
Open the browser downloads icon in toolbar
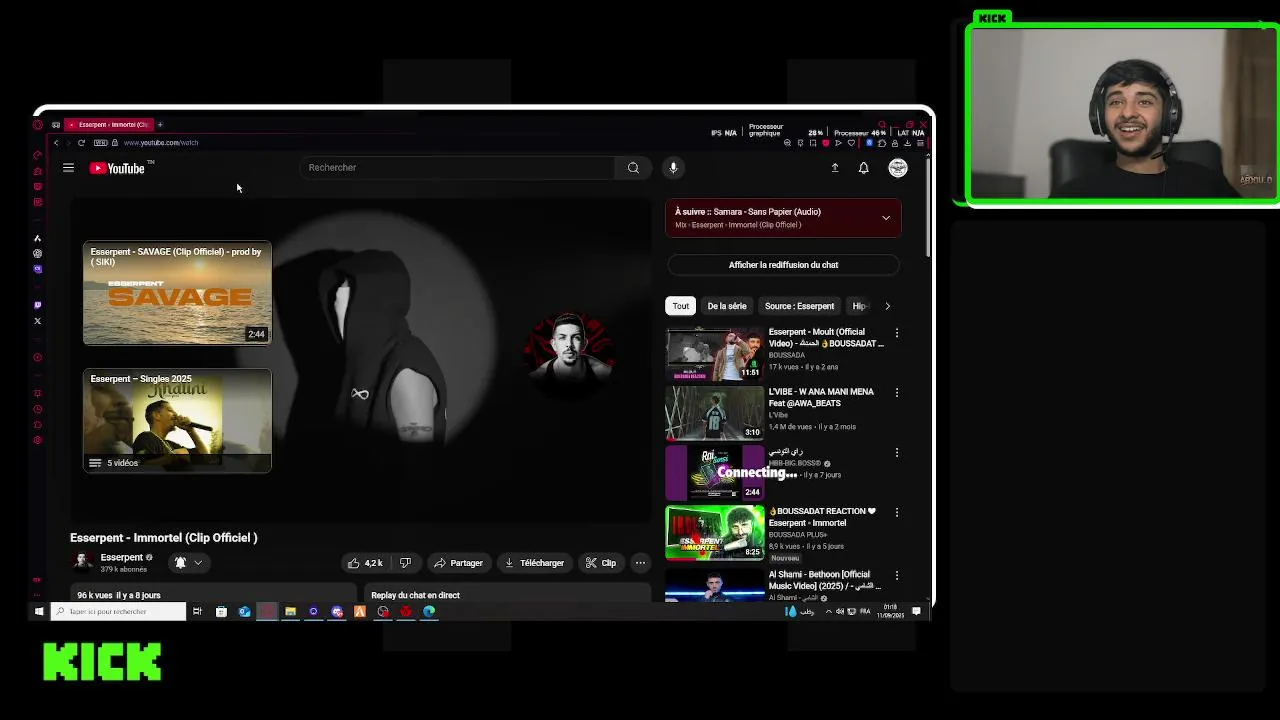(907, 143)
